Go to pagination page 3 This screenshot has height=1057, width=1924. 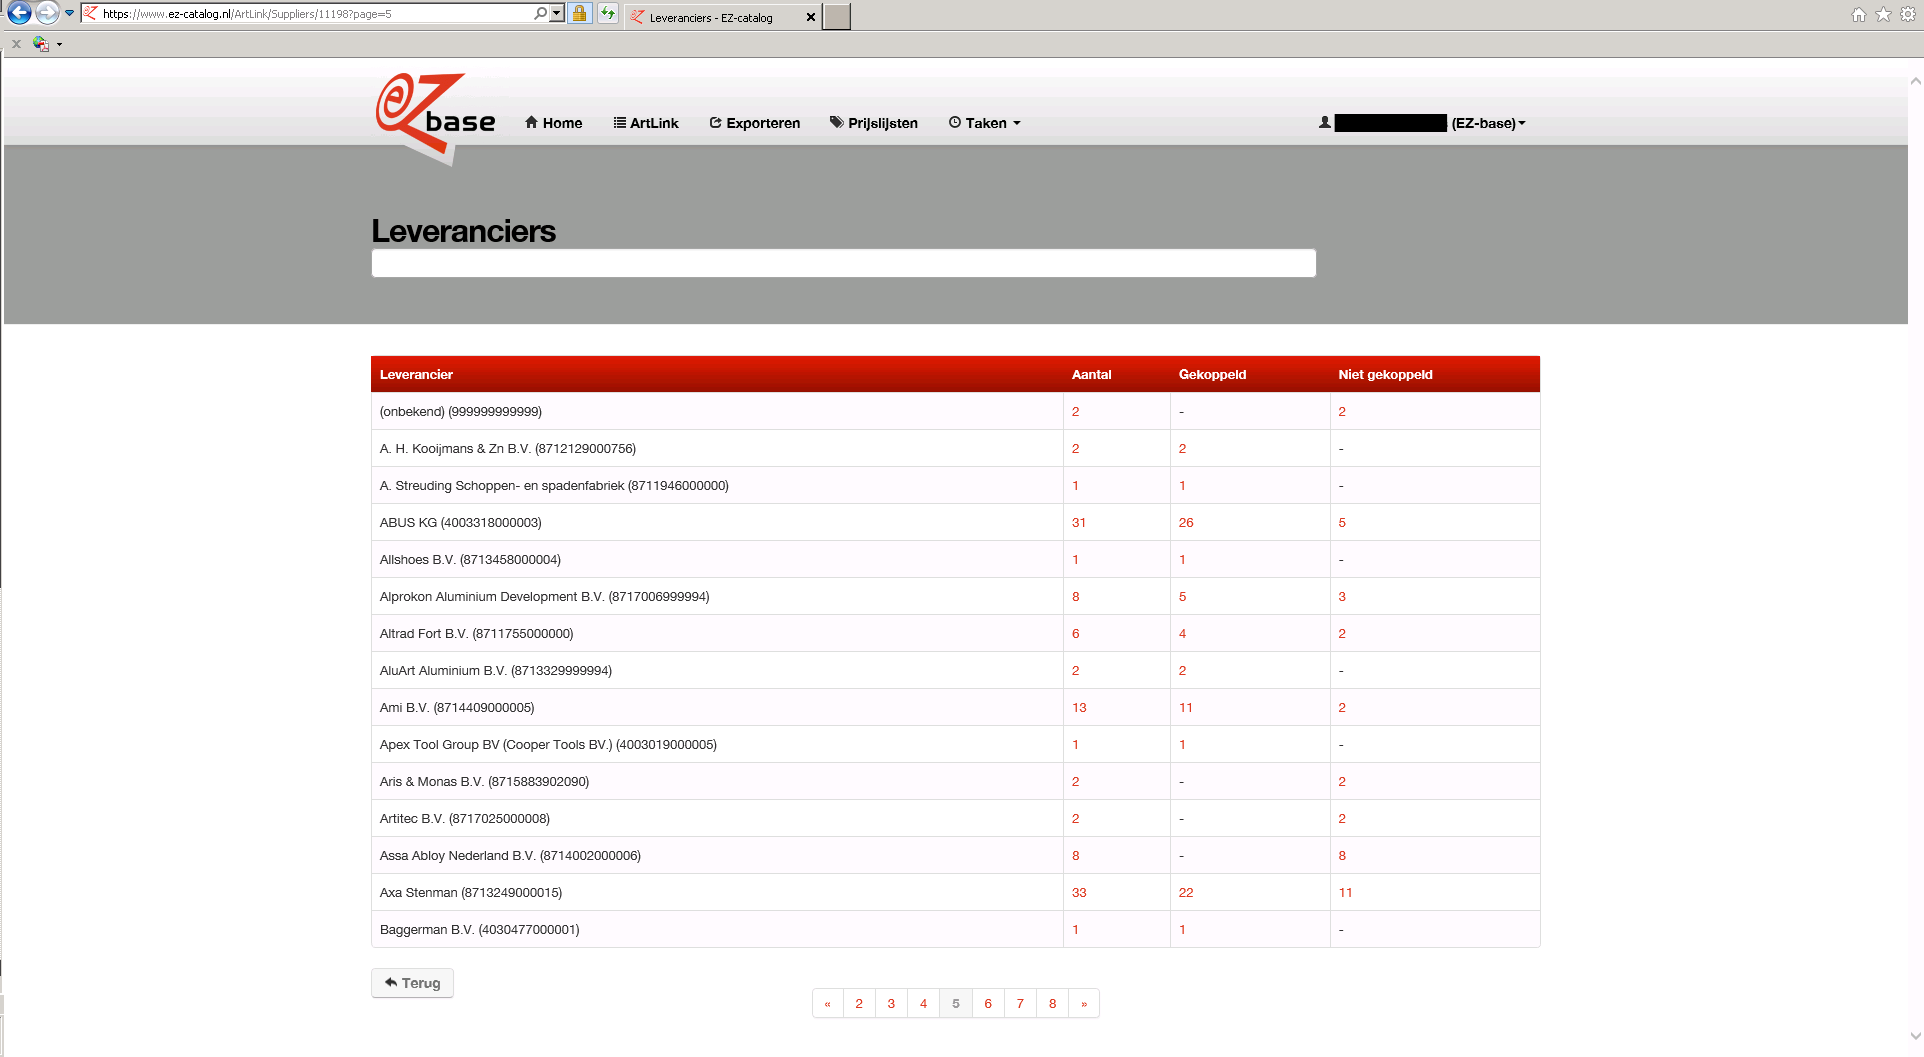pyautogui.click(x=891, y=1003)
